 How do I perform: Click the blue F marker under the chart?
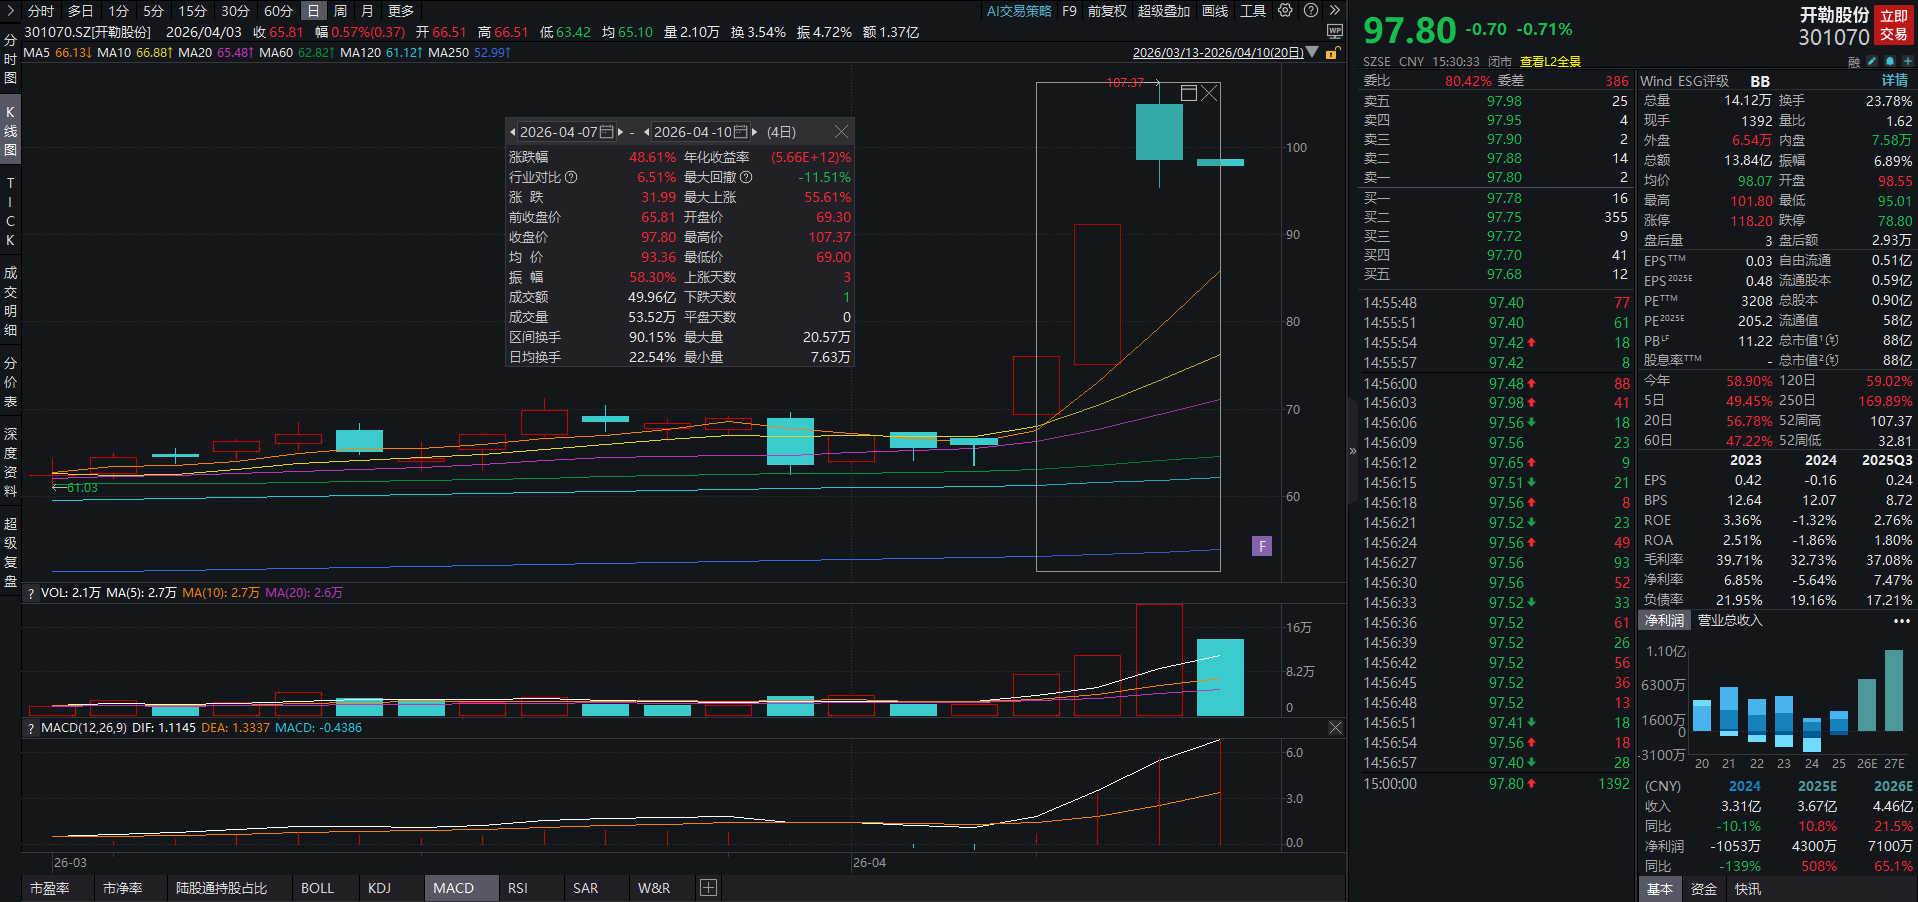1262,546
